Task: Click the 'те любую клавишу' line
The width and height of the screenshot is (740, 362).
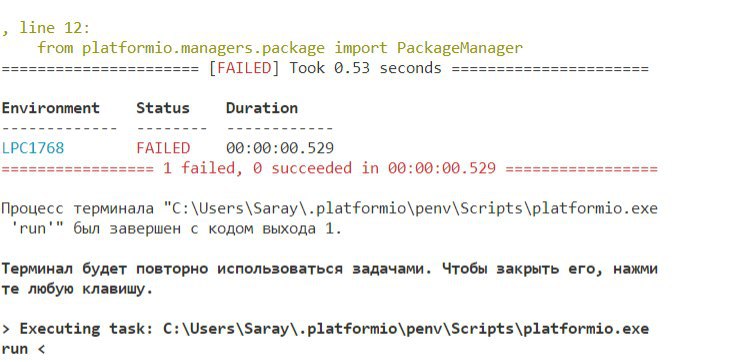Action: coord(77,289)
